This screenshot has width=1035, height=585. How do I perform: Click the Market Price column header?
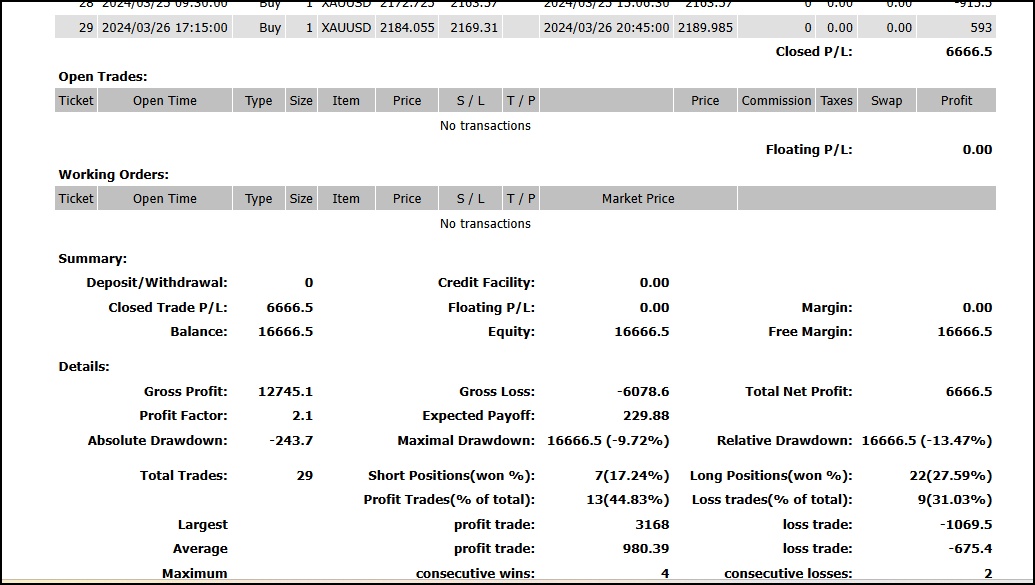click(638, 199)
